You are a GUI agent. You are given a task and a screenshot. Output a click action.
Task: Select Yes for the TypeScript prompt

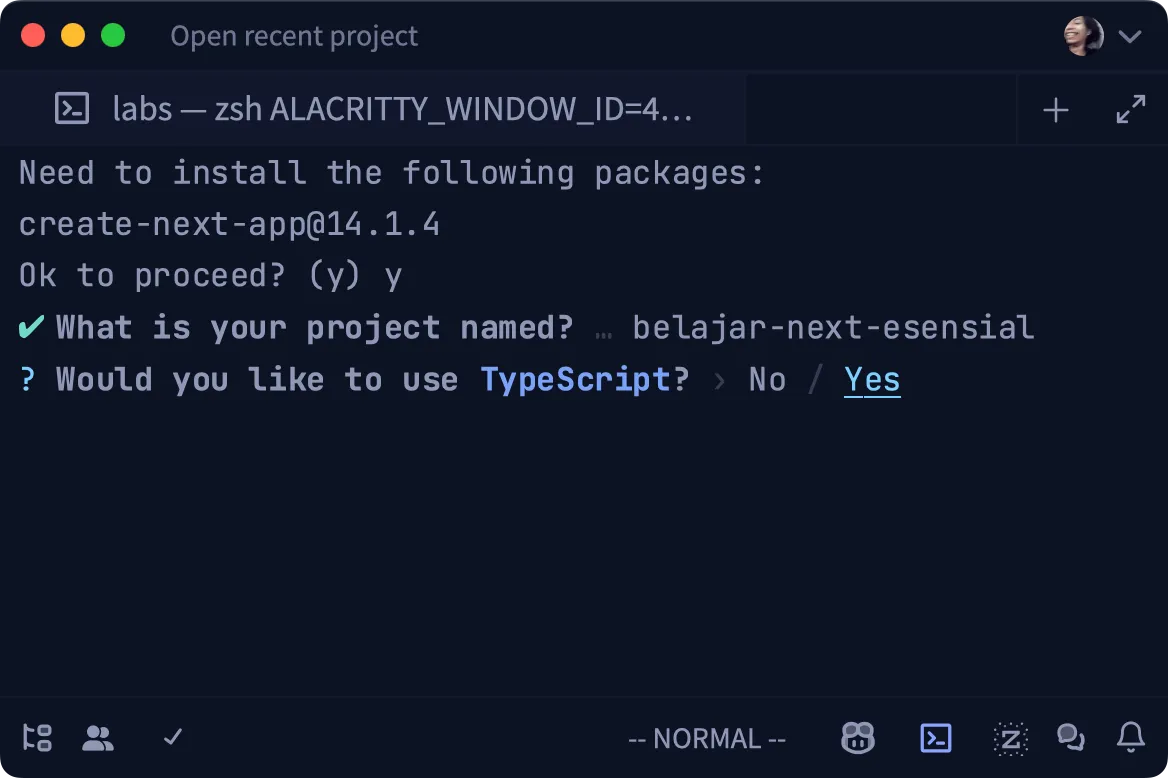click(872, 379)
